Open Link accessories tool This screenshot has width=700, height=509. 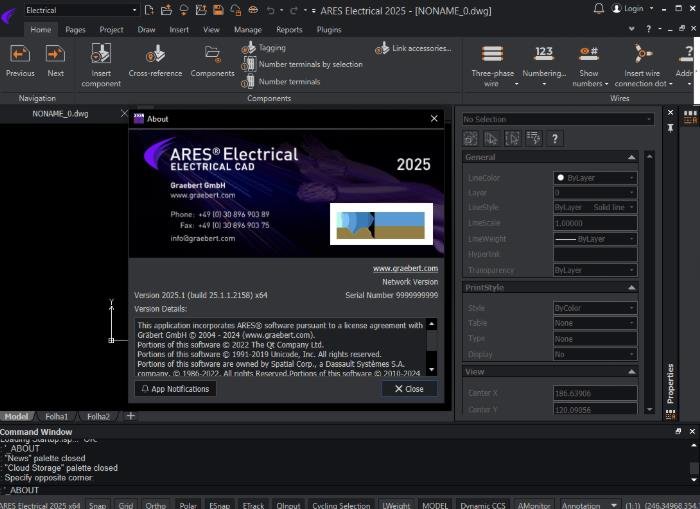click(413, 48)
